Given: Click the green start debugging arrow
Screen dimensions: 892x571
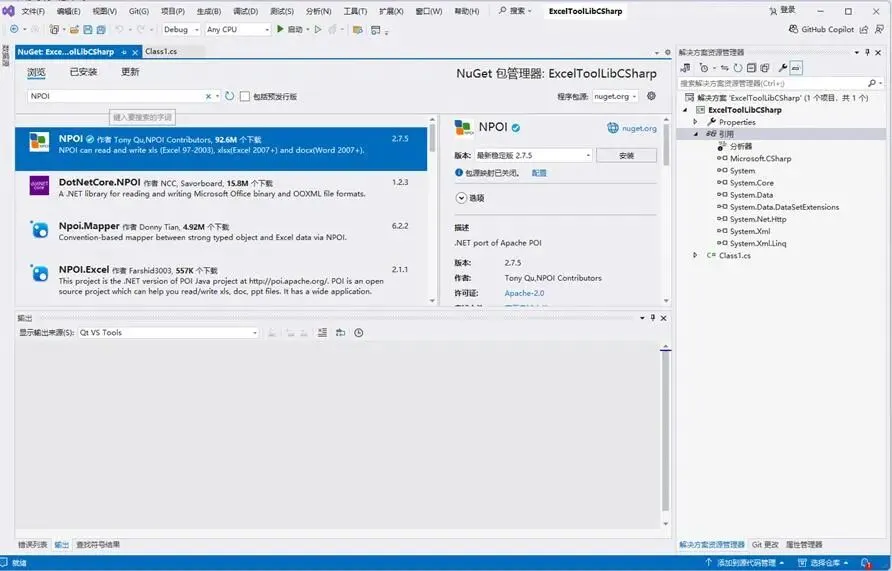Looking at the screenshot, I should point(280,29).
